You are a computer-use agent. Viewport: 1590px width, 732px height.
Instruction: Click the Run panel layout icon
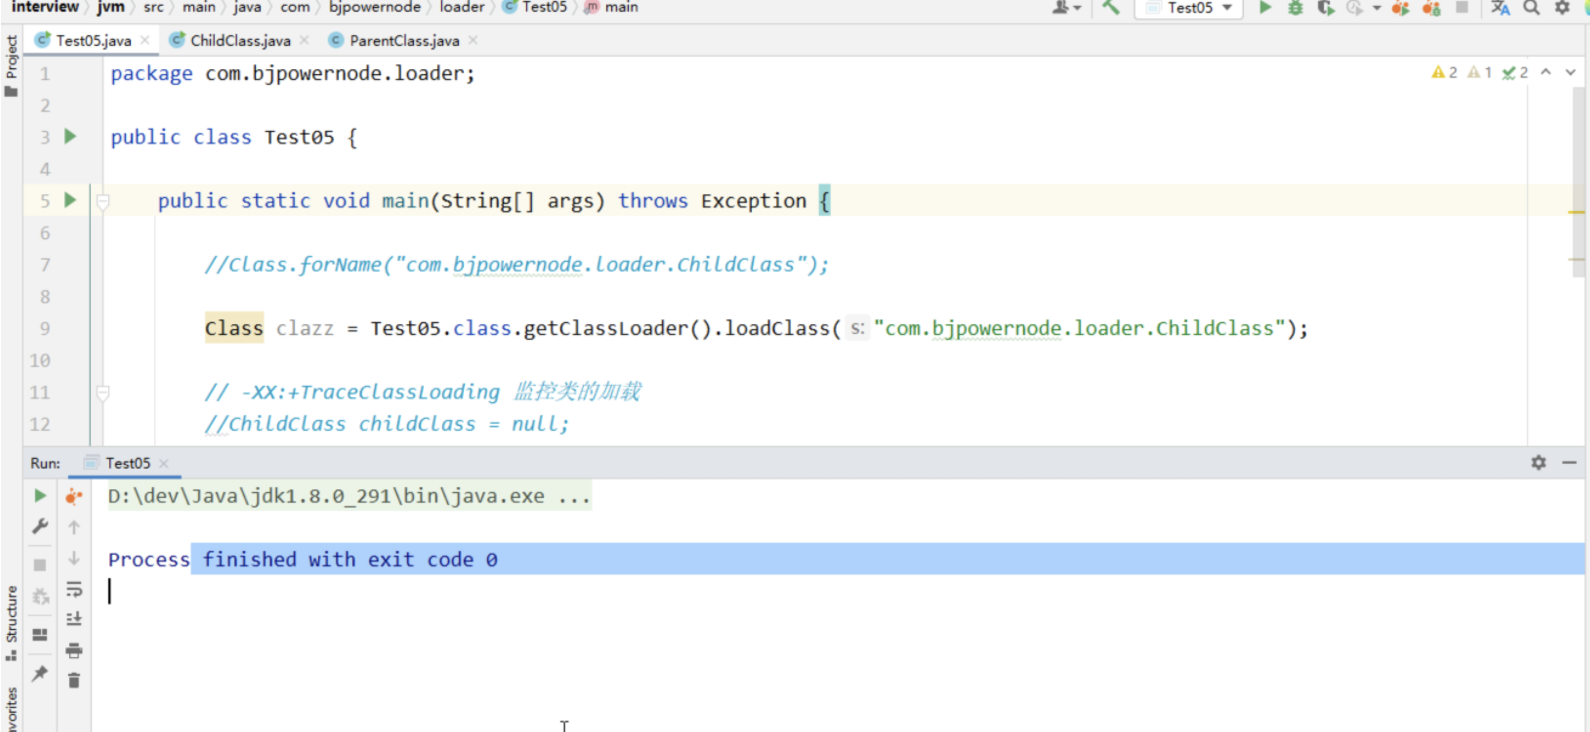(x=40, y=635)
